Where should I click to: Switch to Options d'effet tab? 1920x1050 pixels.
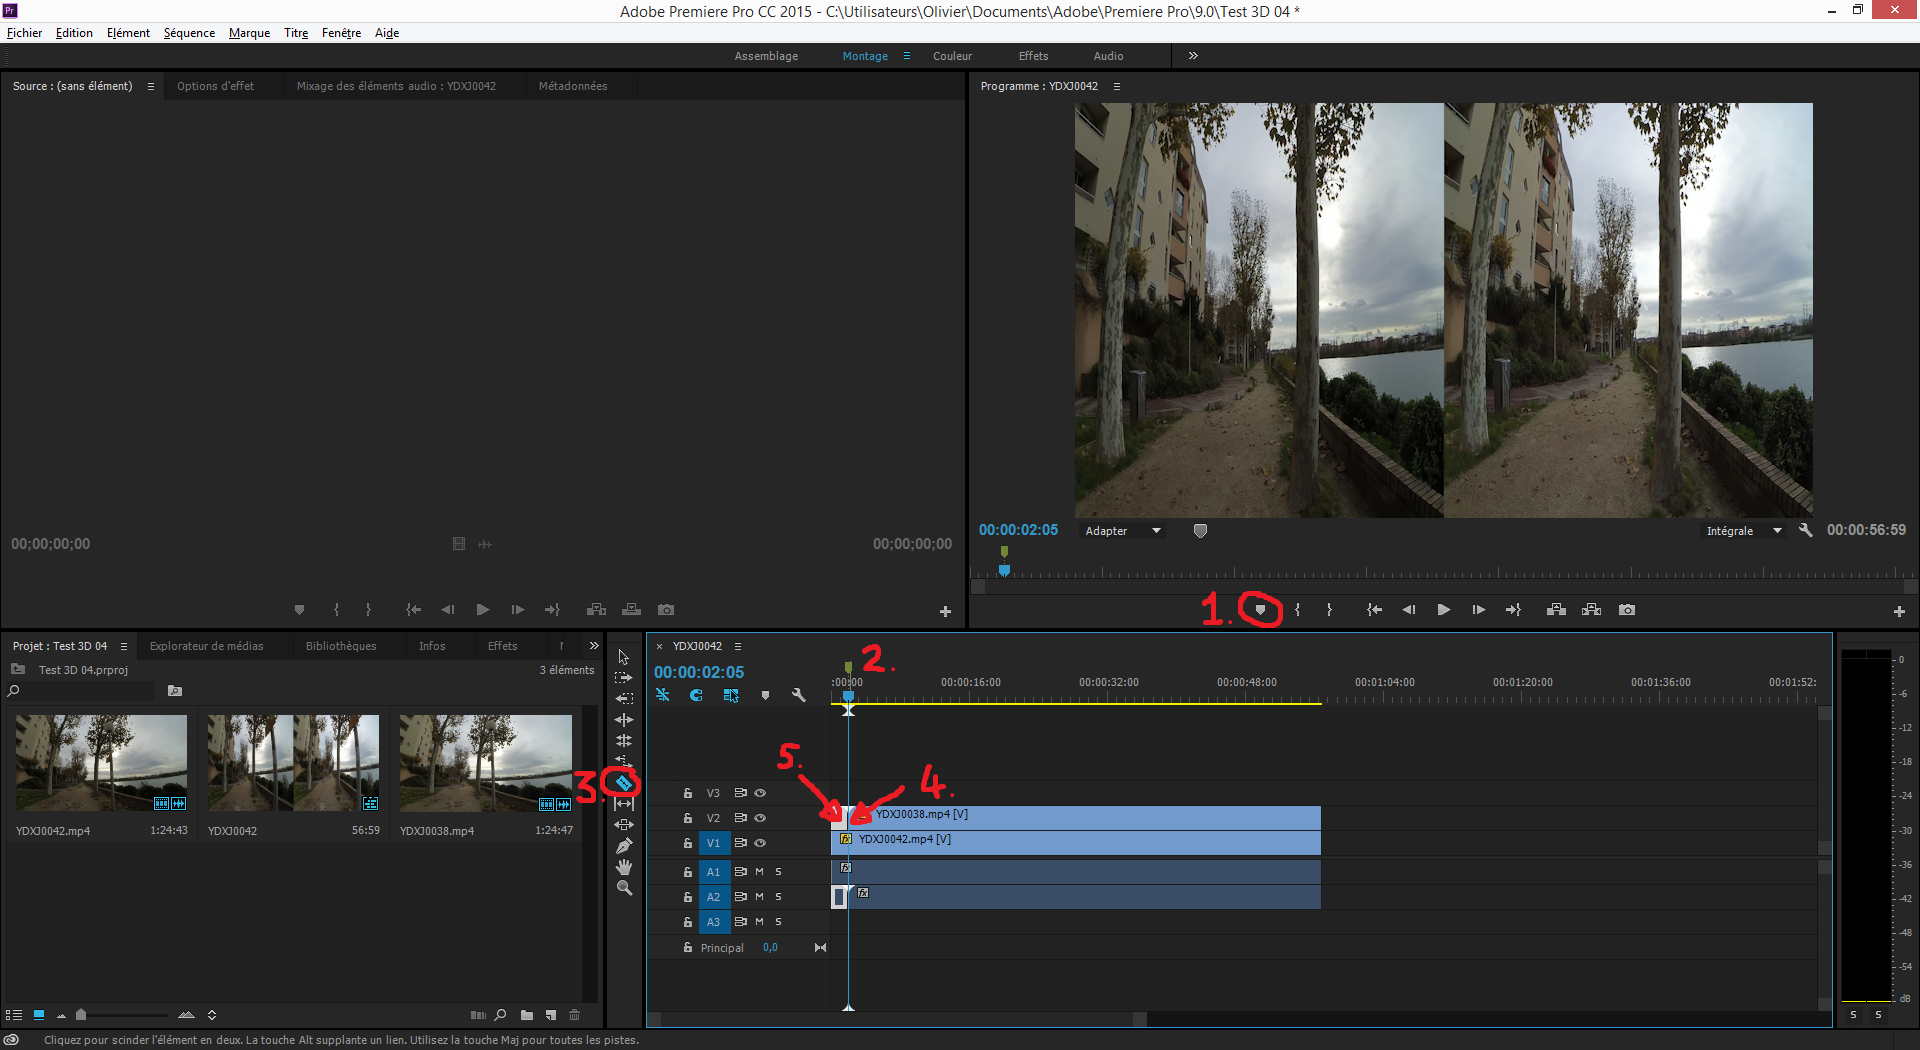215,87
